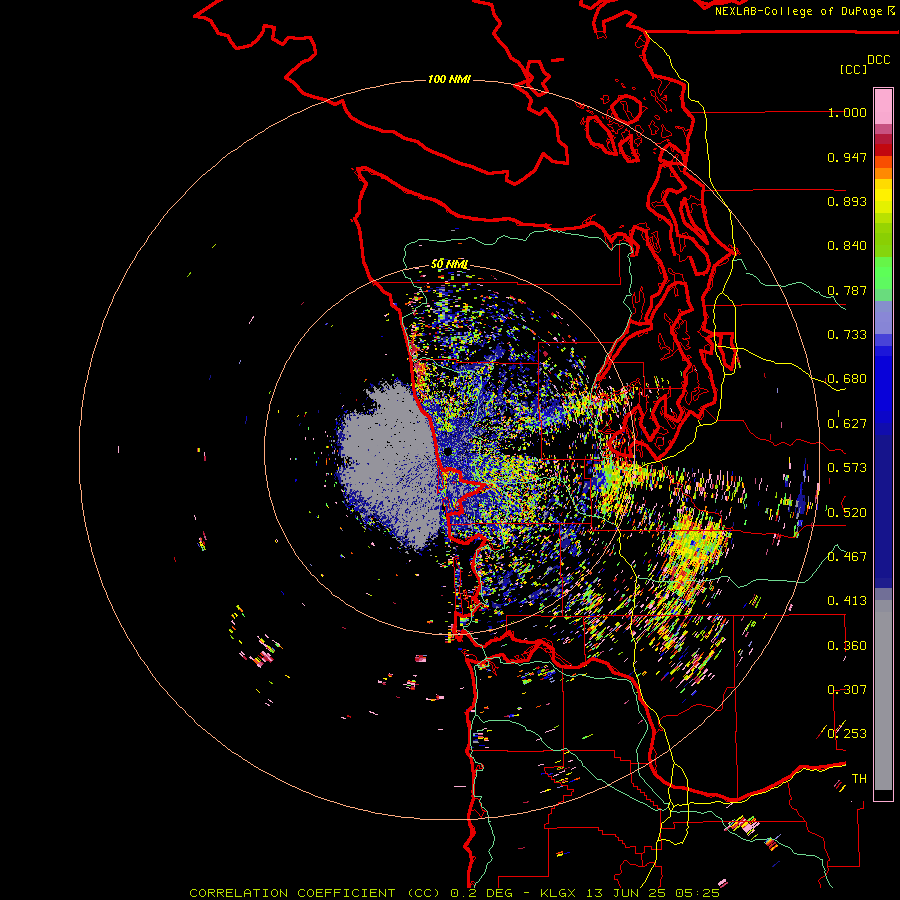Click the 0.360 legend value

847,646
